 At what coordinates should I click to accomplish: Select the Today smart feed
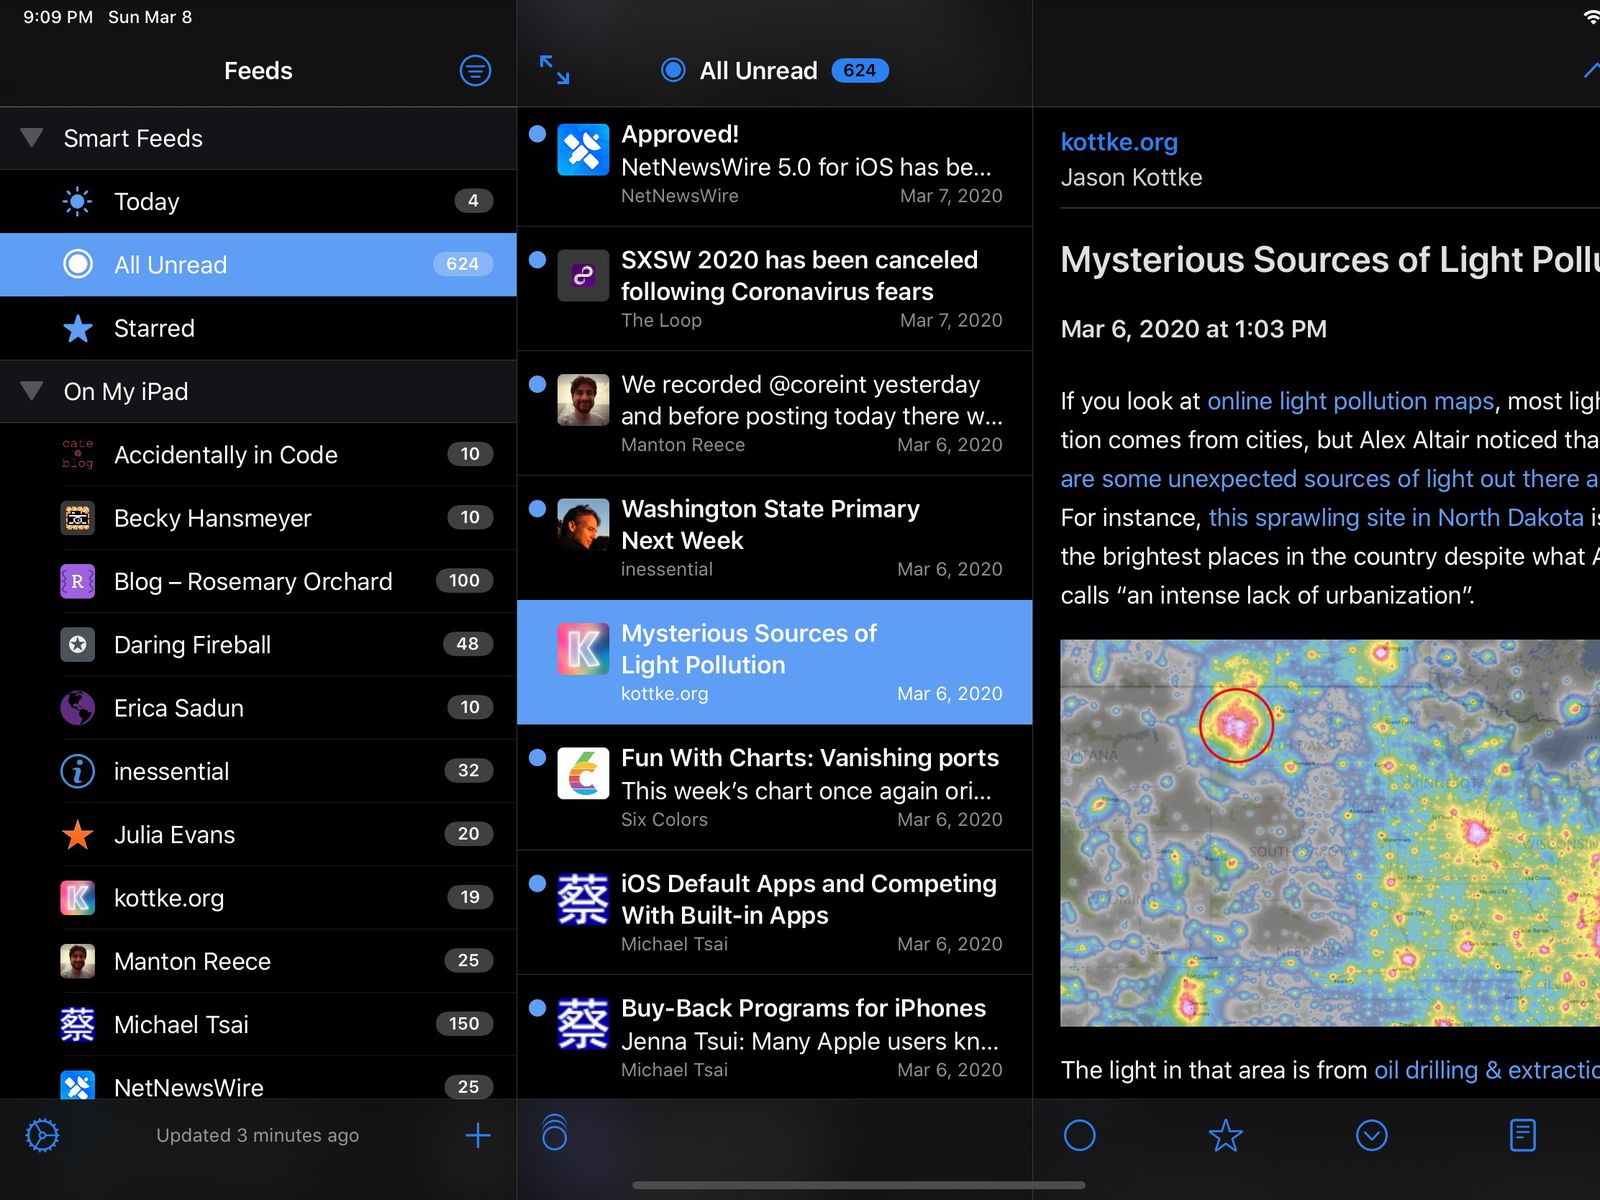[x=258, y=201]
